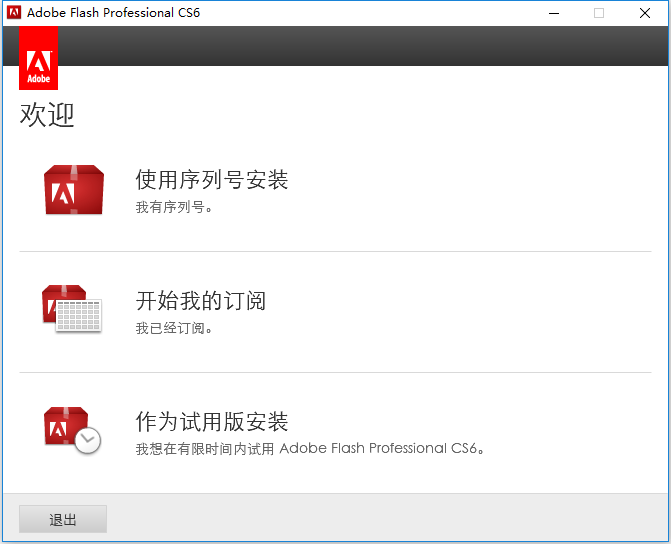The height and width of the screenshot is (544, 671).
Task: Click the gray footer bar beside 退出
Action: pos(380,519)
